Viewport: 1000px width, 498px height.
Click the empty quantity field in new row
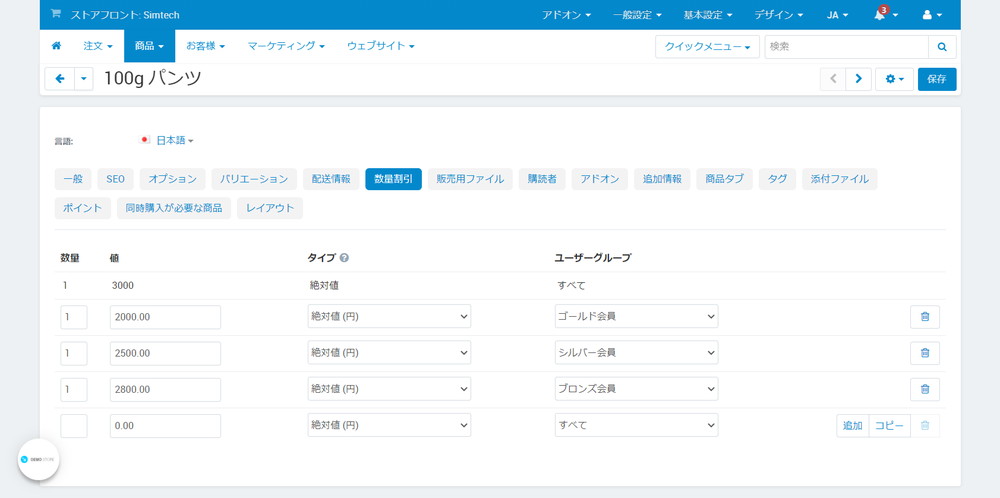click(x=74, y=426)
